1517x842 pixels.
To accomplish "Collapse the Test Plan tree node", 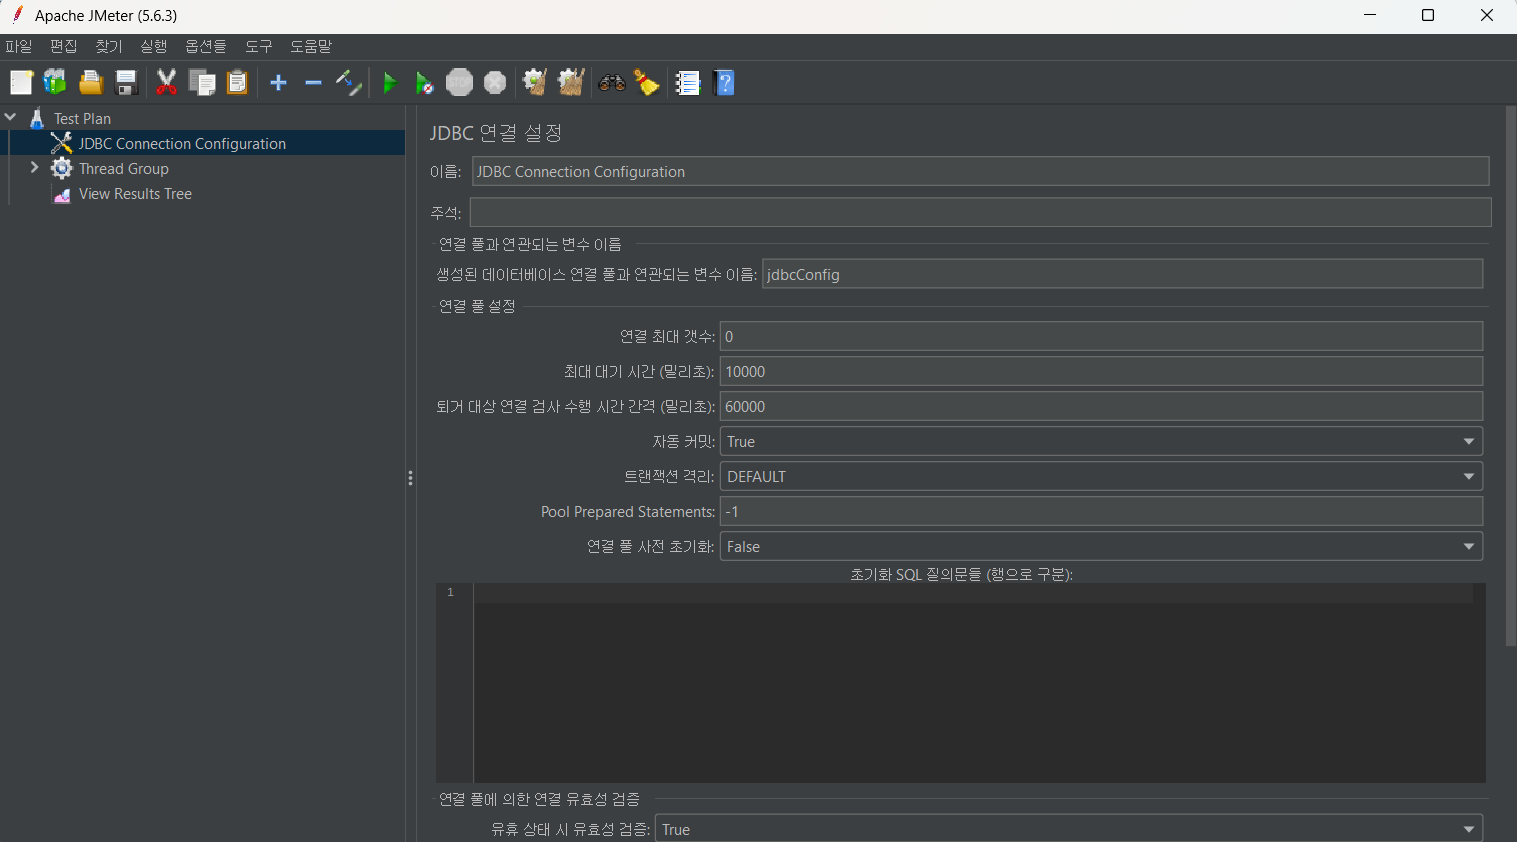I will point(11,117).
